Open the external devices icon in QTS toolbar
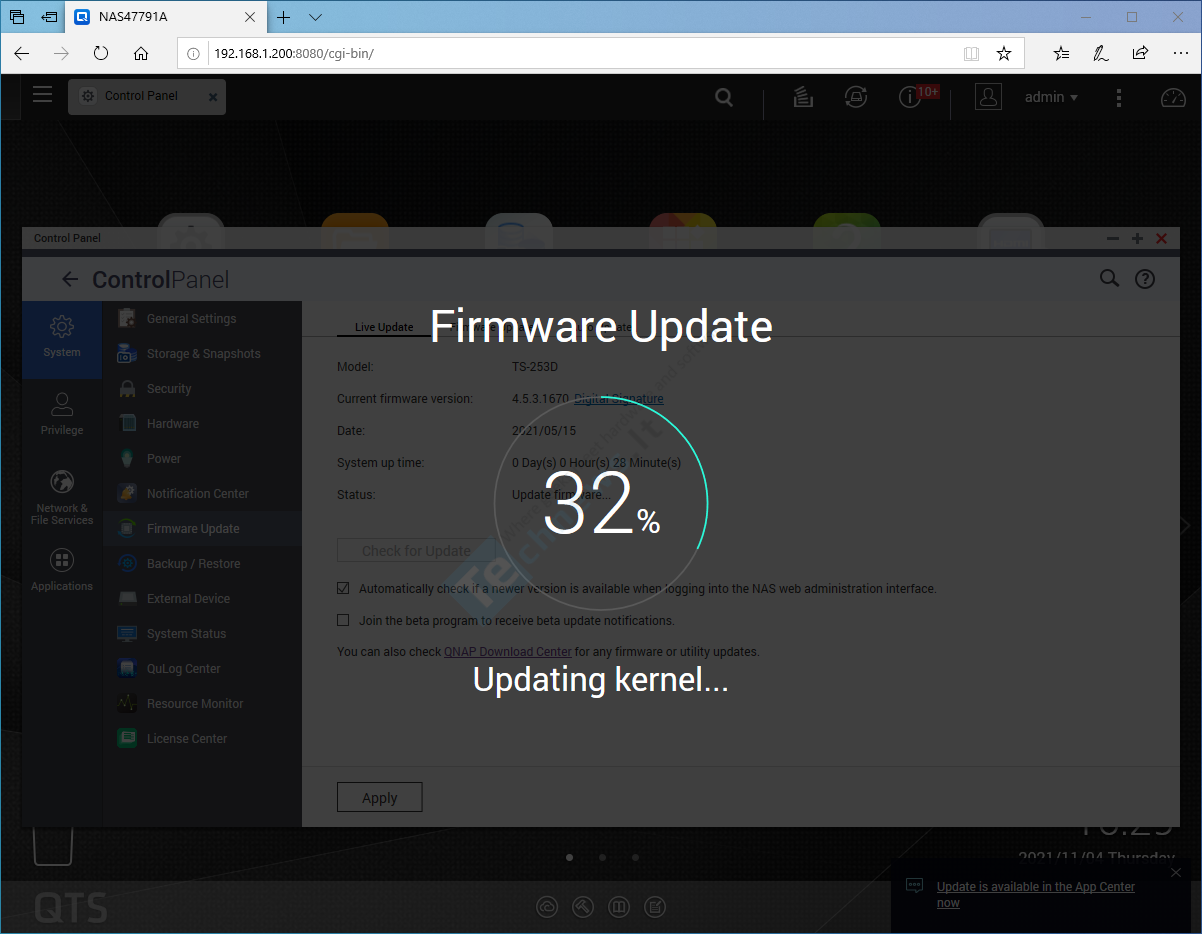The image size is (1202, 934). pyautogui.click(x=855, y=97)
